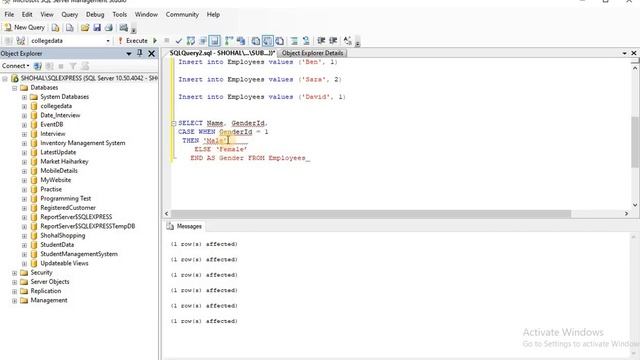Open the Database Engine Query icon
Viewport: 640px width, 360px height.
pos(56,28)
